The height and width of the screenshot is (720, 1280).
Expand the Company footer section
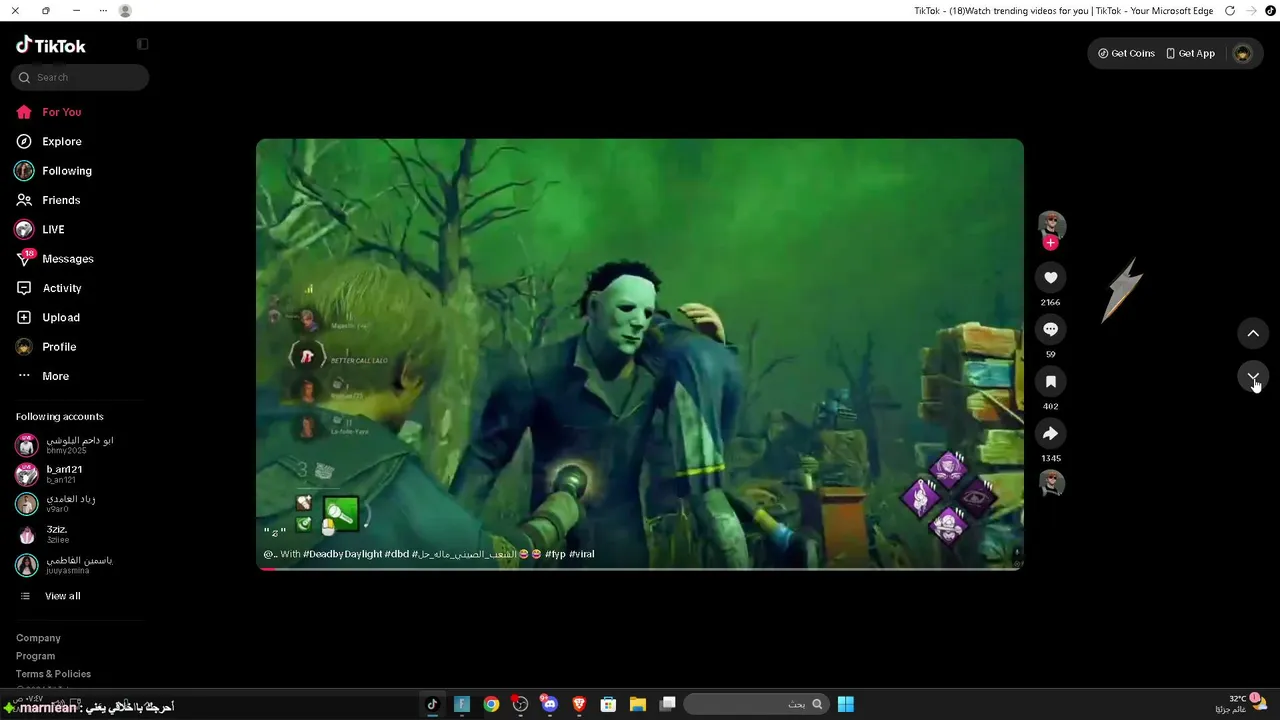(38, 638)
